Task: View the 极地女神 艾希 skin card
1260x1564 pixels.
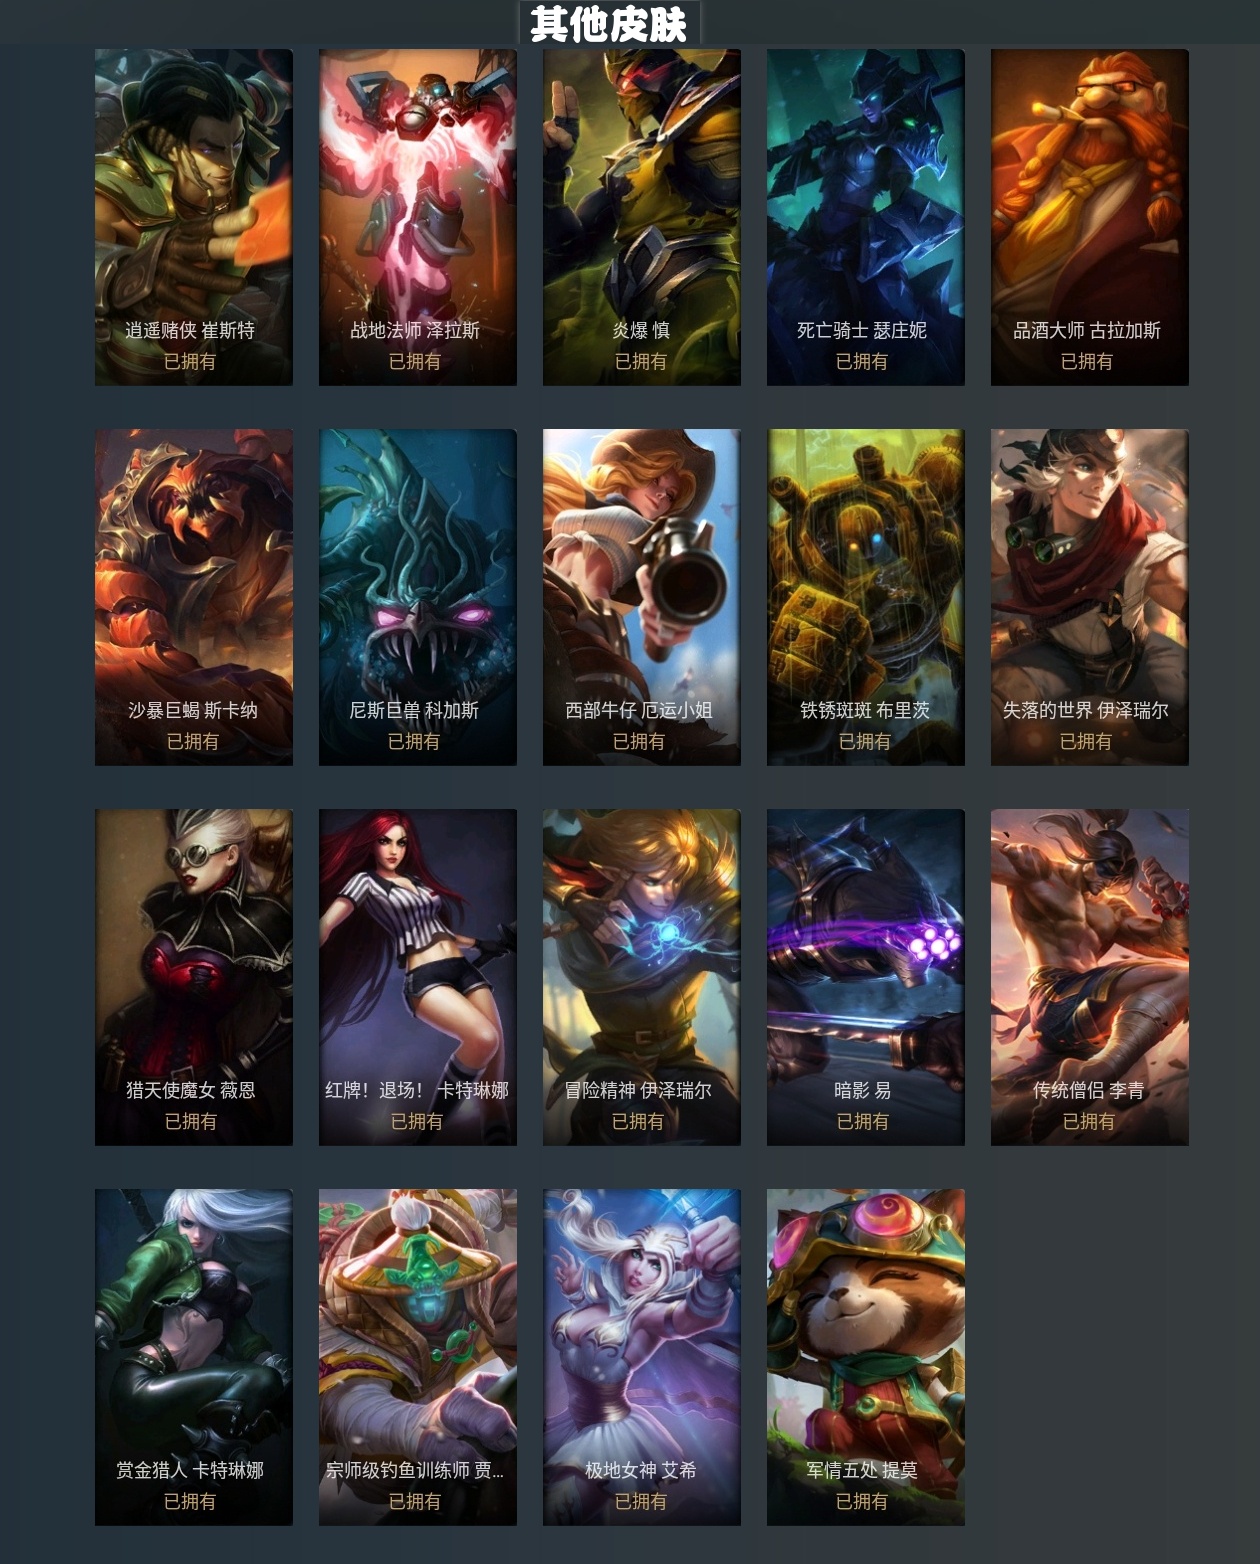Action: tap(642, 1357)
